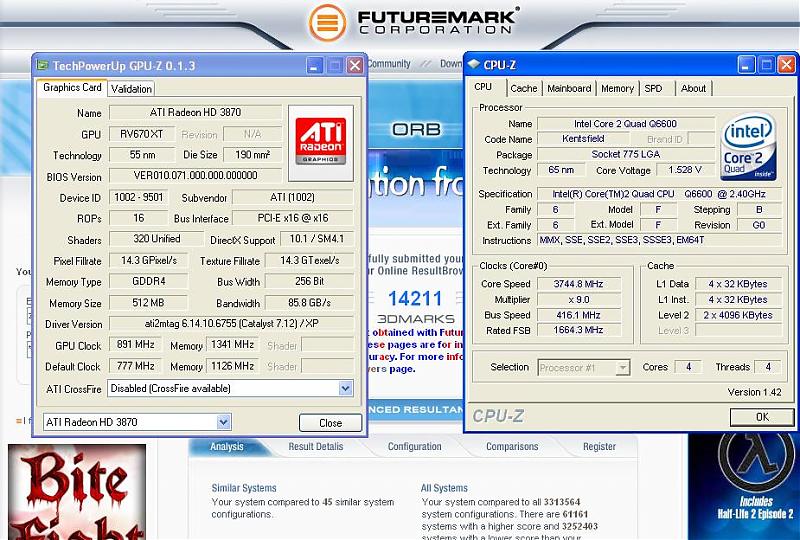Click the Driver Version value field

[231, 324]
